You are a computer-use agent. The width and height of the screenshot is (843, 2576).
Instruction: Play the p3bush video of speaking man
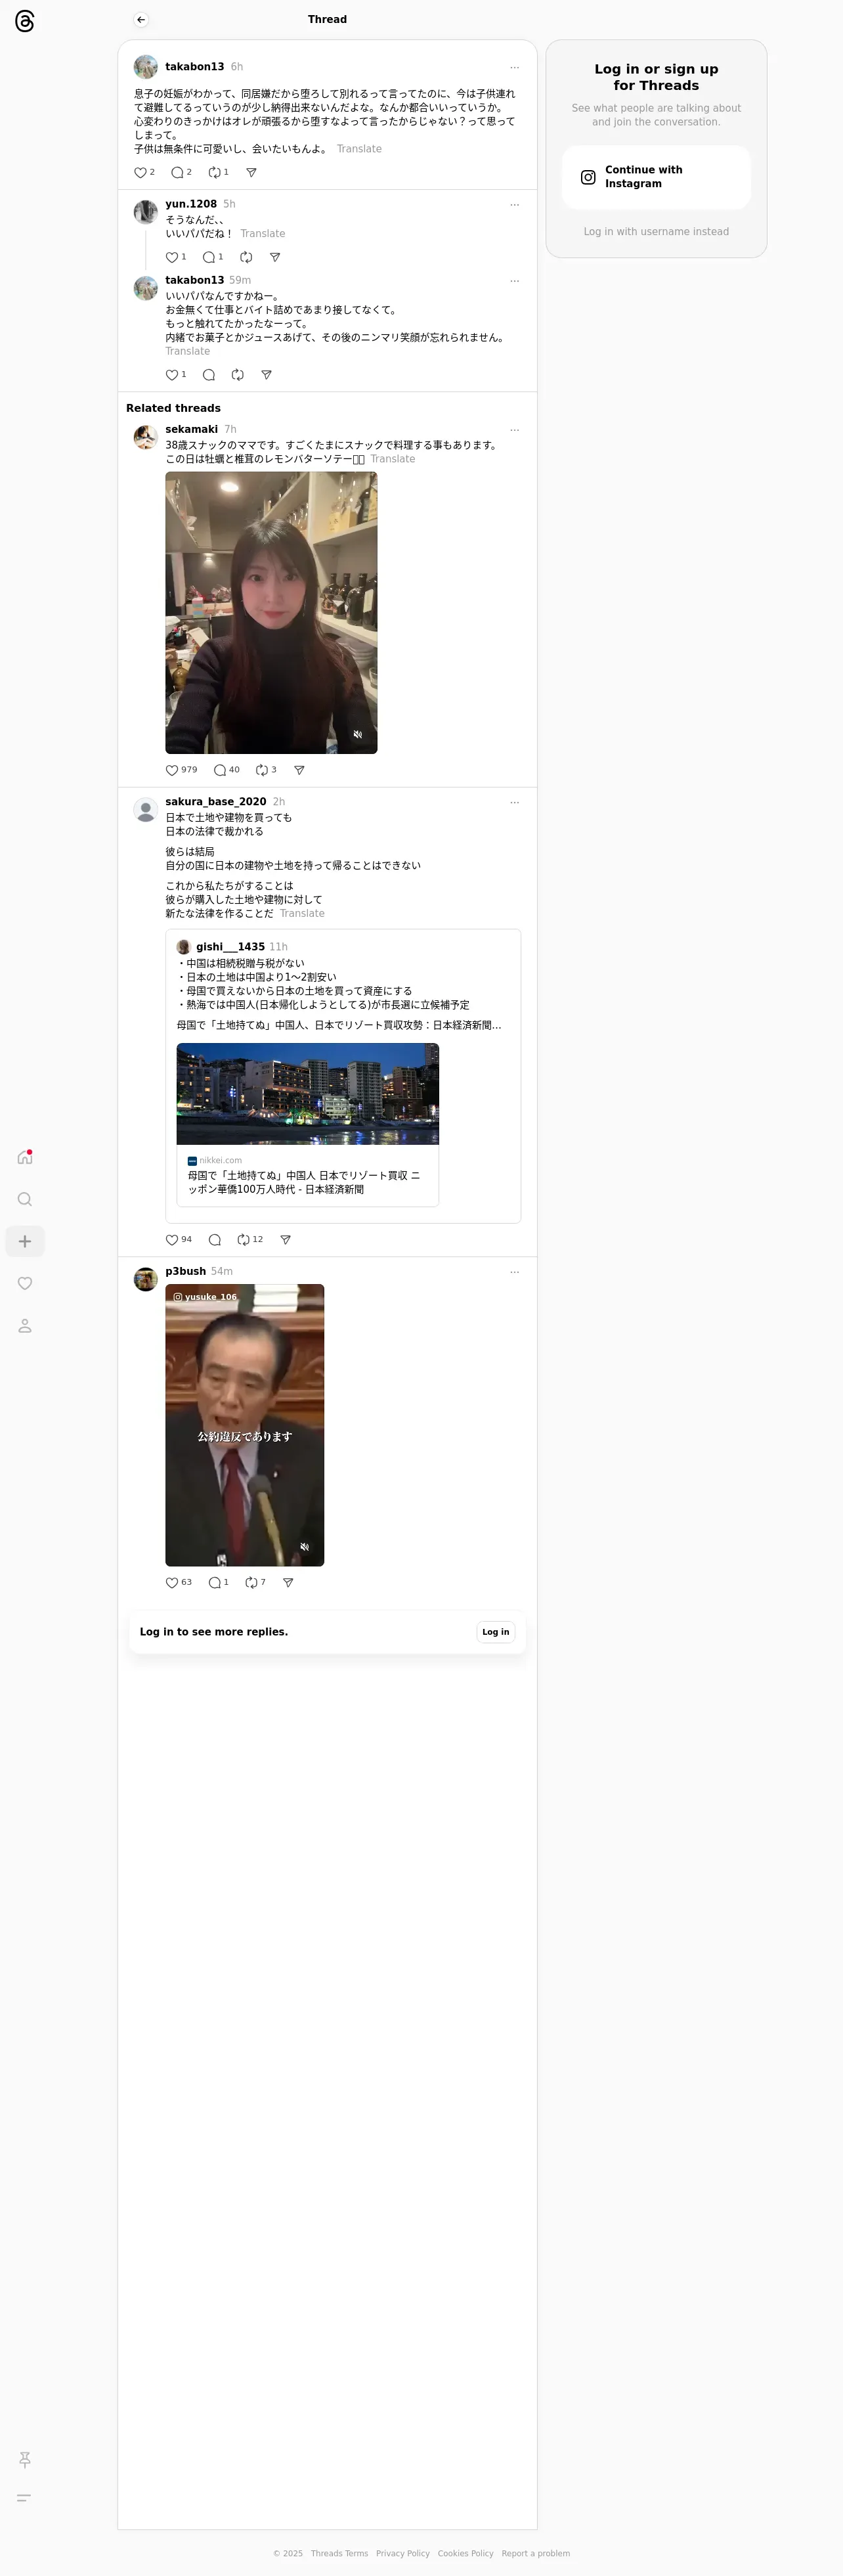click(245, 1425)
